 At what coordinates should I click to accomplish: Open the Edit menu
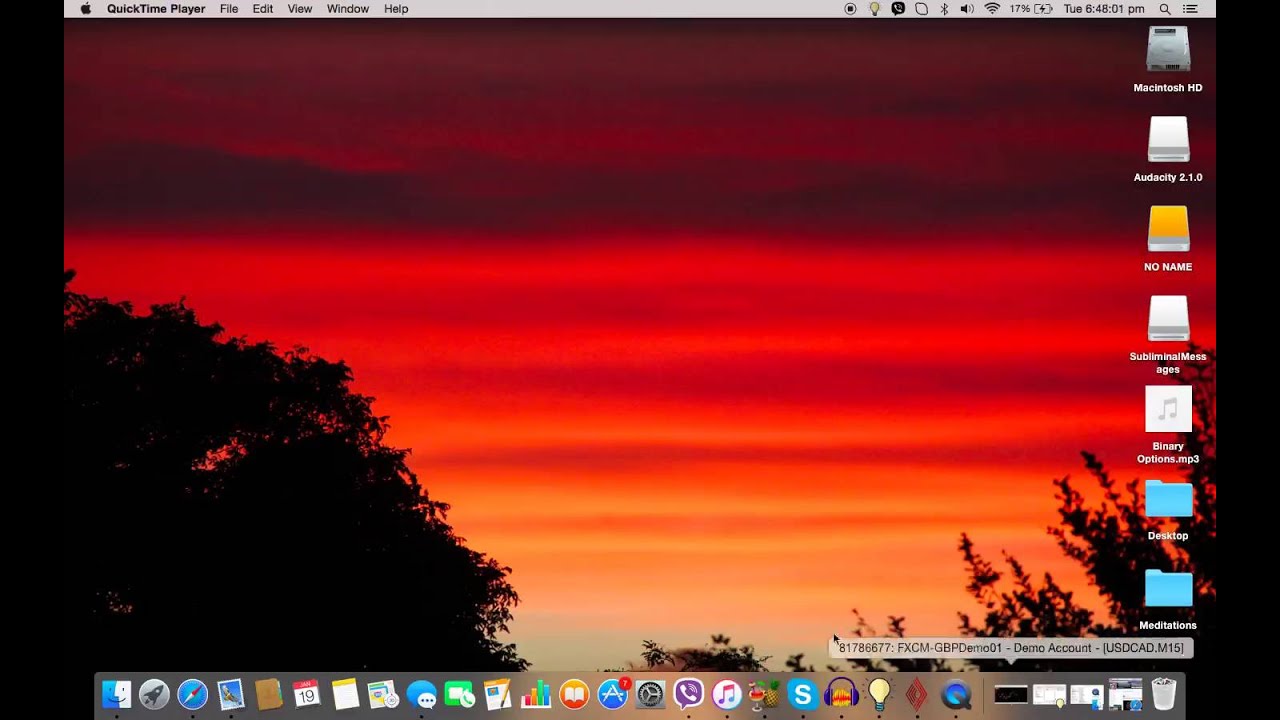pos(263,9)
